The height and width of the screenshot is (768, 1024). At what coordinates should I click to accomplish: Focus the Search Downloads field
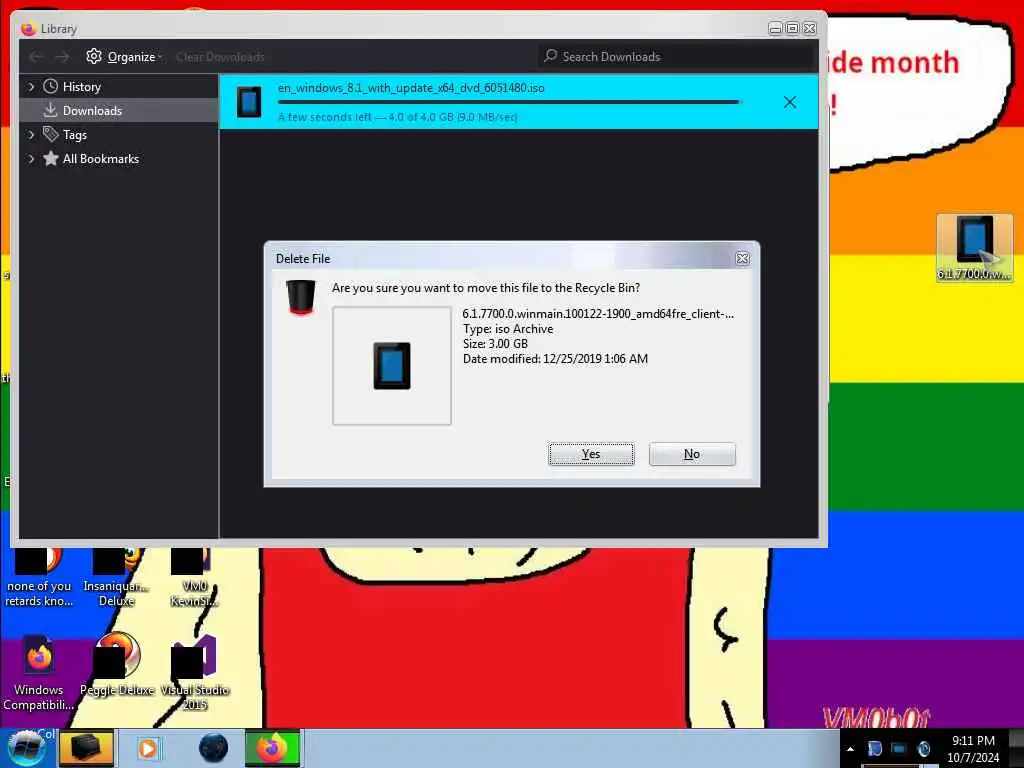click(676, 57)
